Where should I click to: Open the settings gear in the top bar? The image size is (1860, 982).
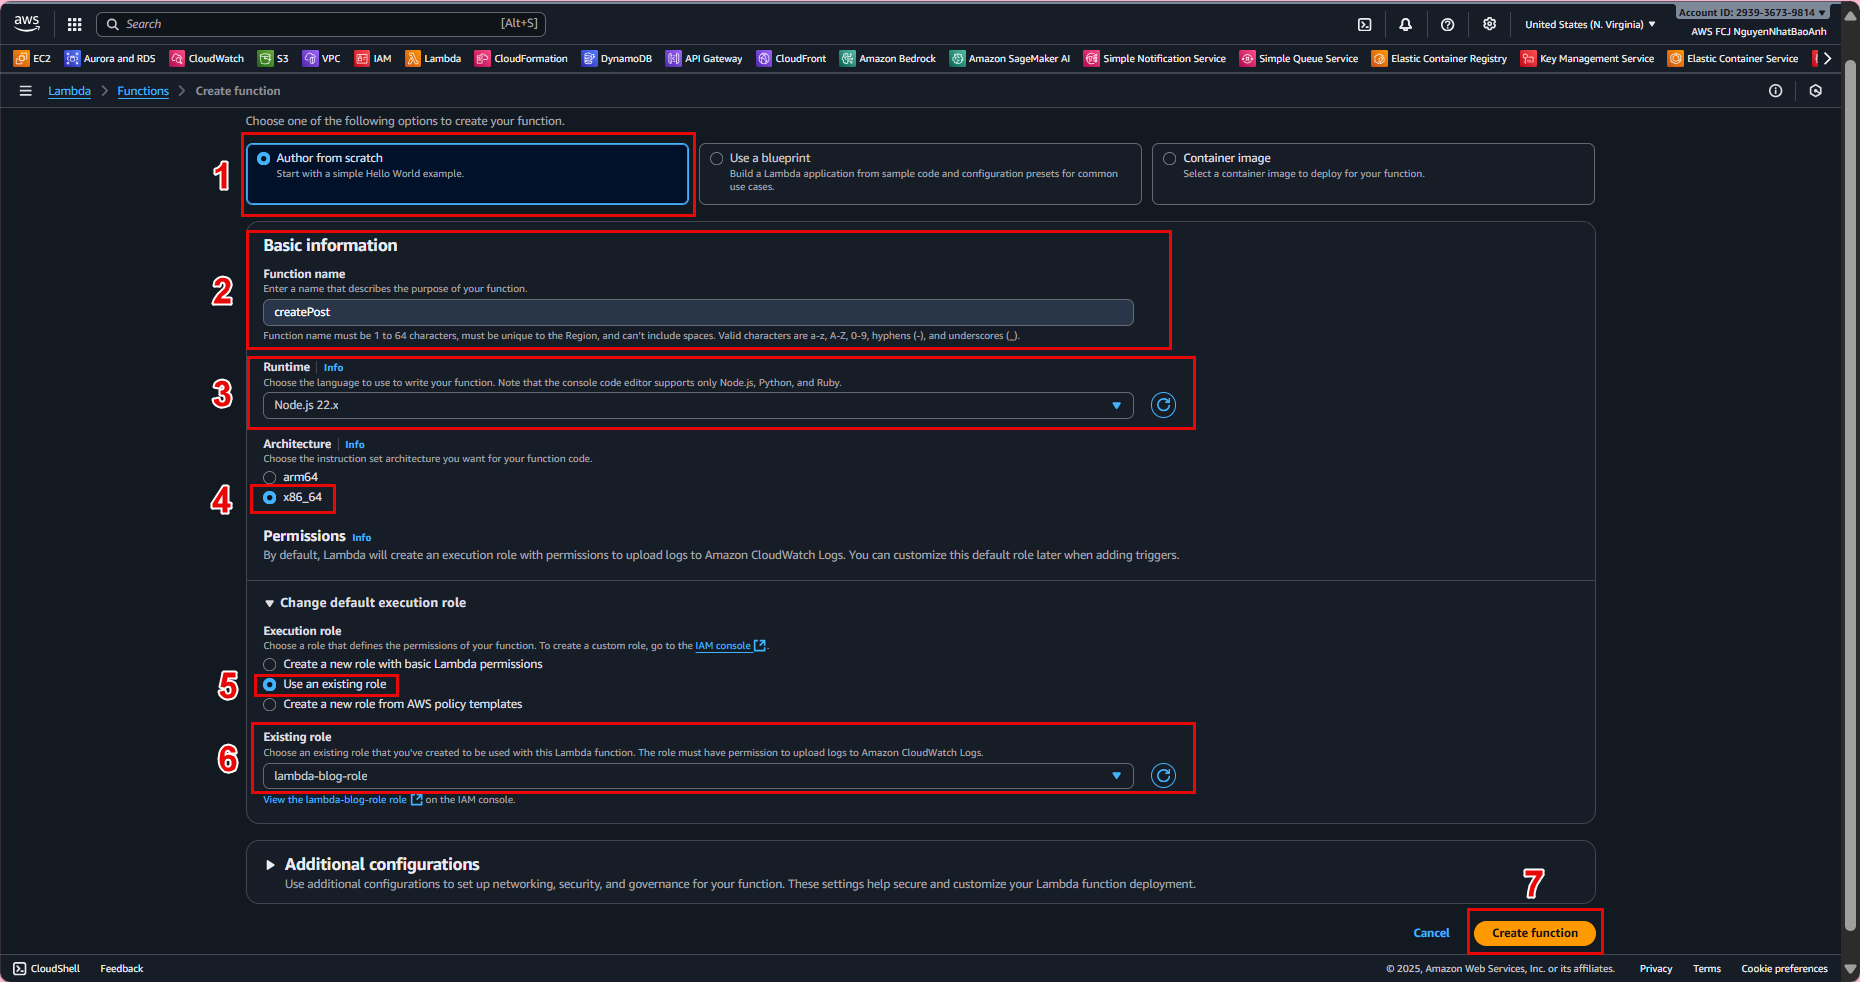(1489, 24)
